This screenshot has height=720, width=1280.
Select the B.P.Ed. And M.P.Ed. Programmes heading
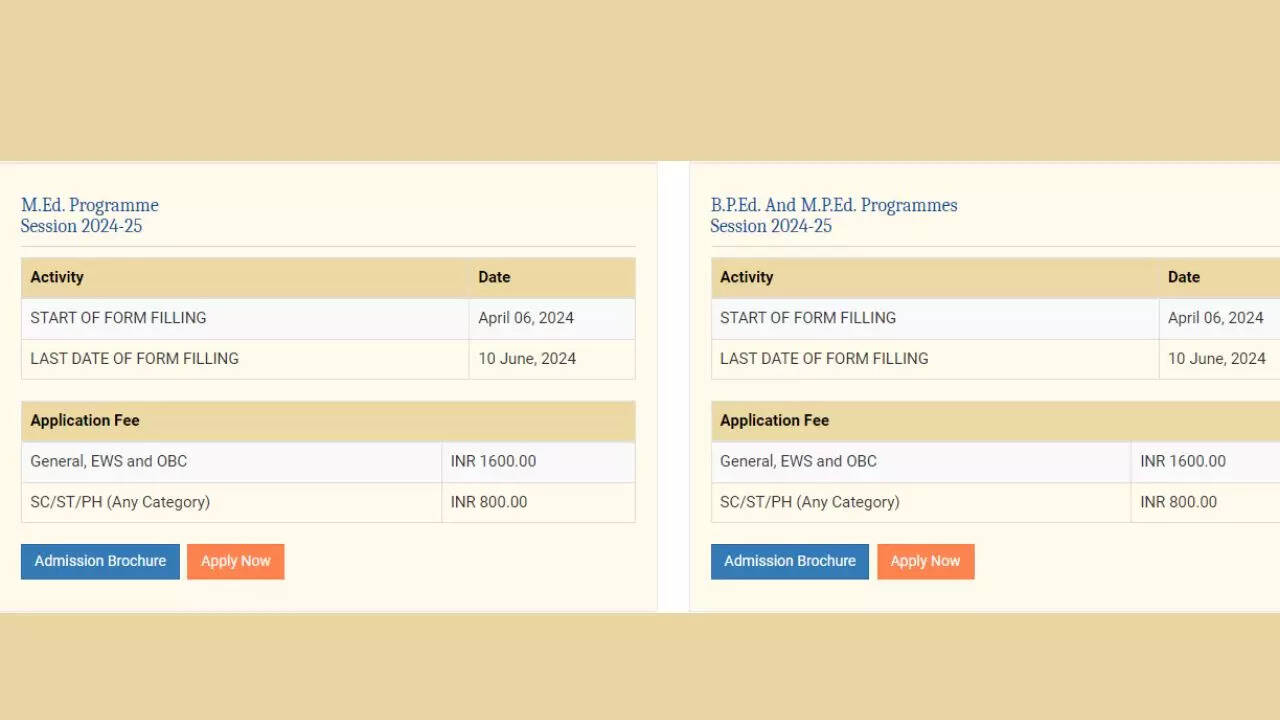coord(833,205)
